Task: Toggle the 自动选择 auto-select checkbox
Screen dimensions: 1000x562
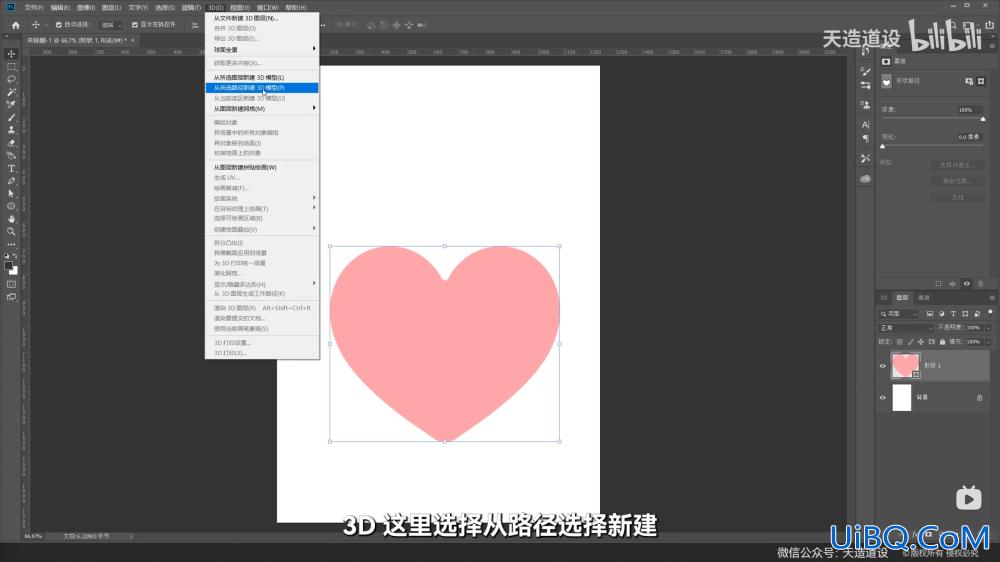Action: (x=59, y=25)
